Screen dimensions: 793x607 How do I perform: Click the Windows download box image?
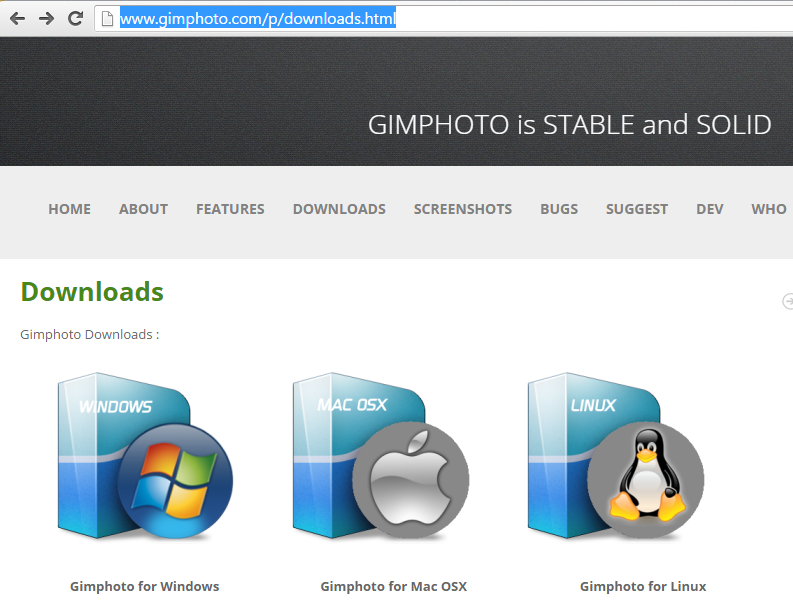[146, 456]
